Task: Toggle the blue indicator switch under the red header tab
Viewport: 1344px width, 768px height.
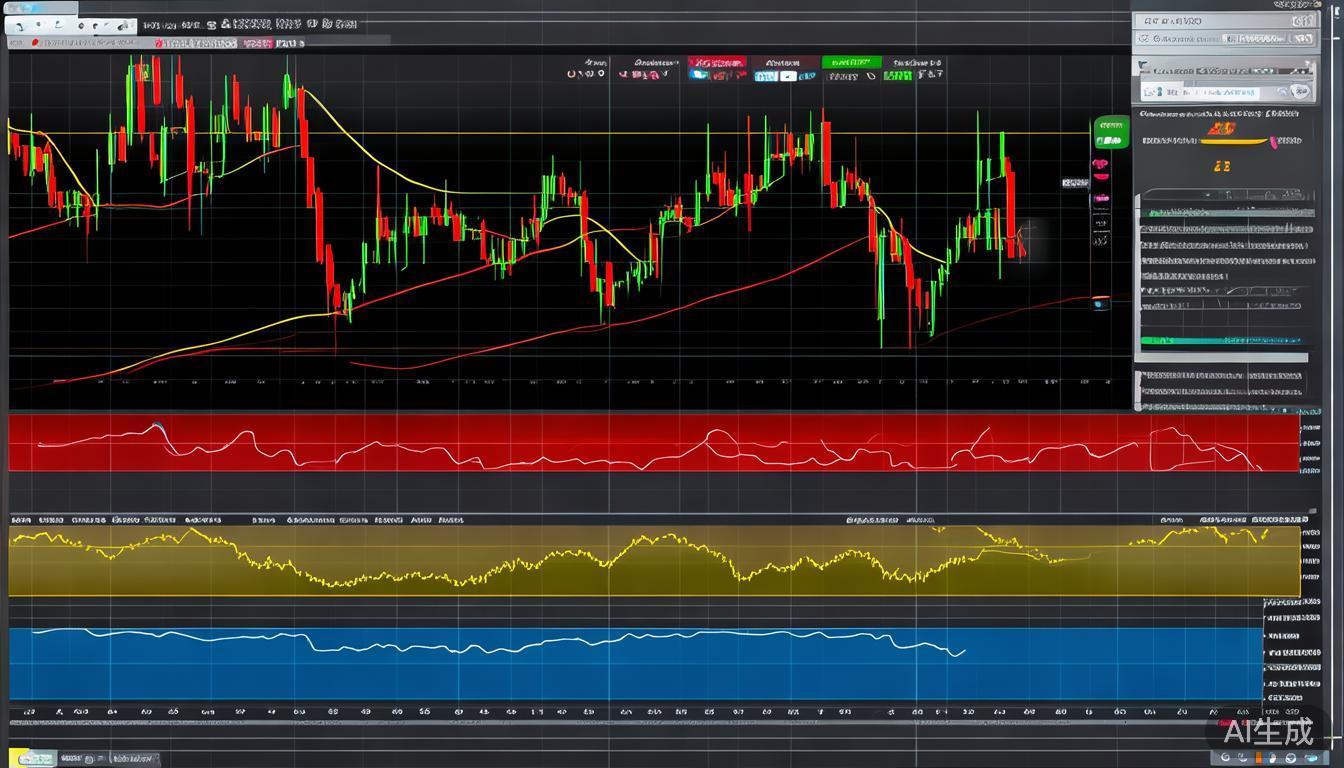Action: click(x=700, y=75)
